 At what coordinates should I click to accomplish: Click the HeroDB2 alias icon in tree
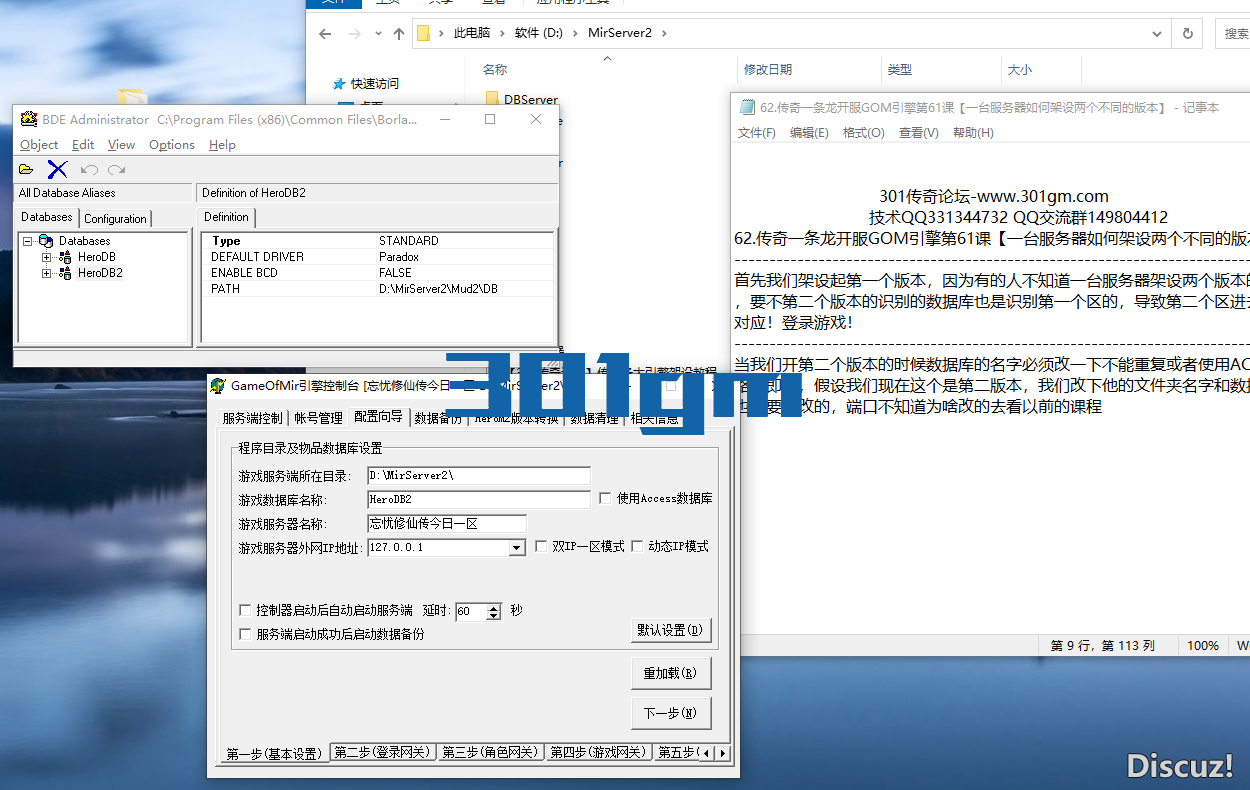66,273
